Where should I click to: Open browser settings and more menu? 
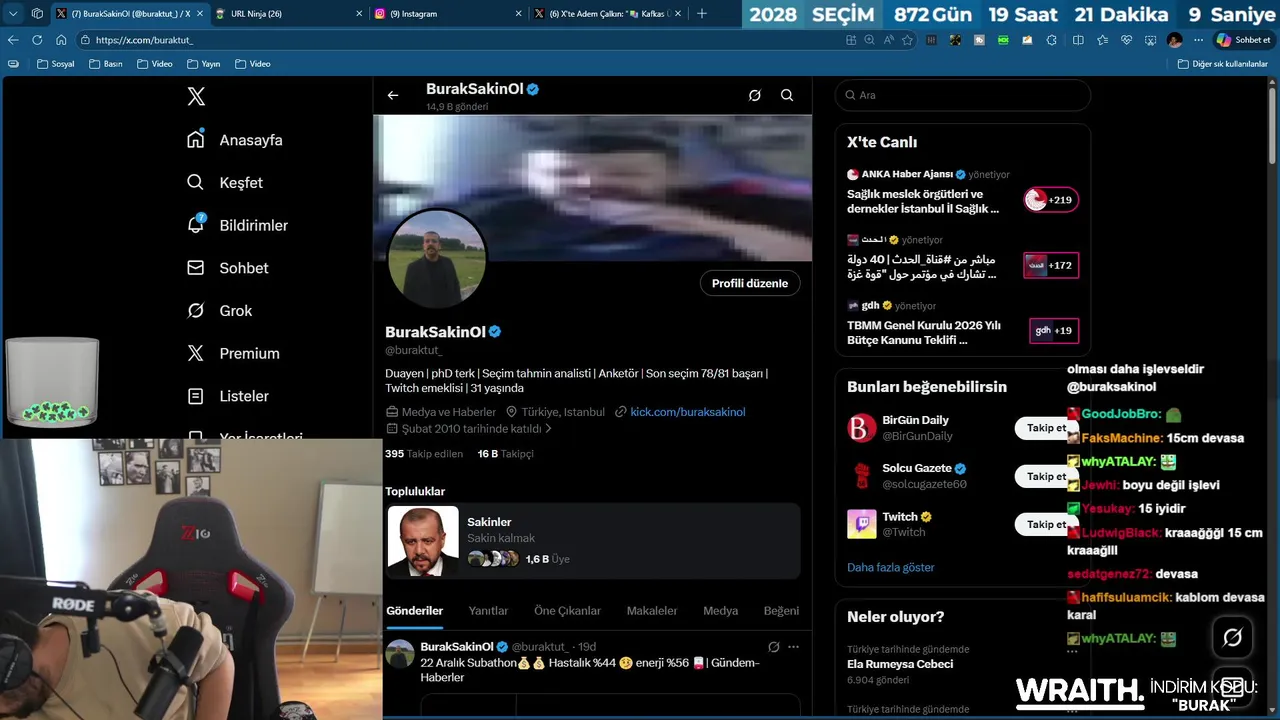[x=1199, y=40]
